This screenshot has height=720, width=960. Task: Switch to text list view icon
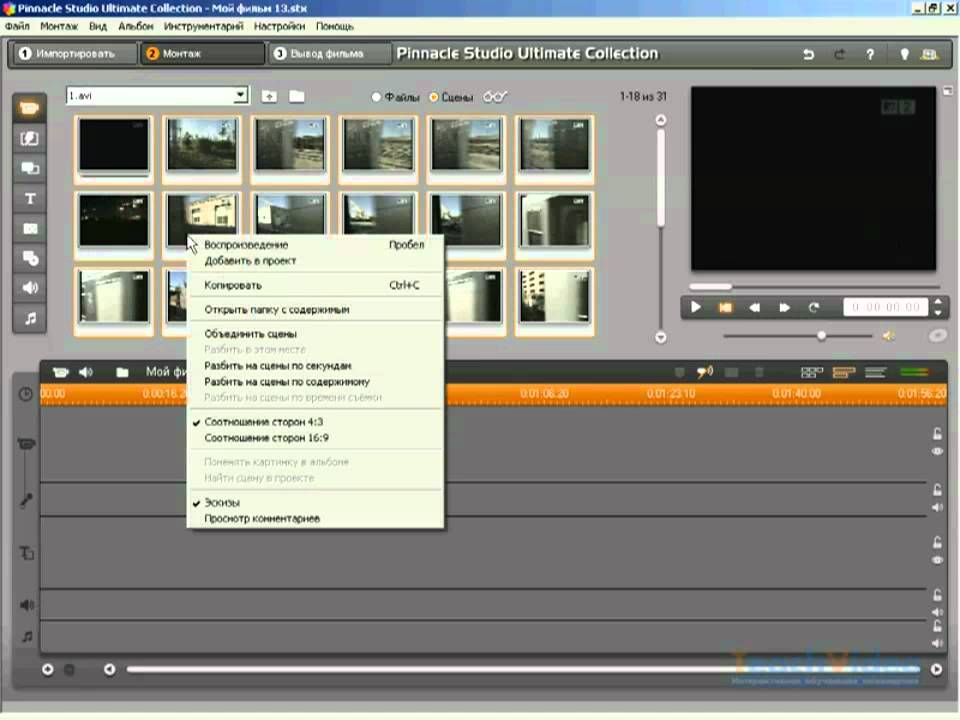click(x=876, y=372)
